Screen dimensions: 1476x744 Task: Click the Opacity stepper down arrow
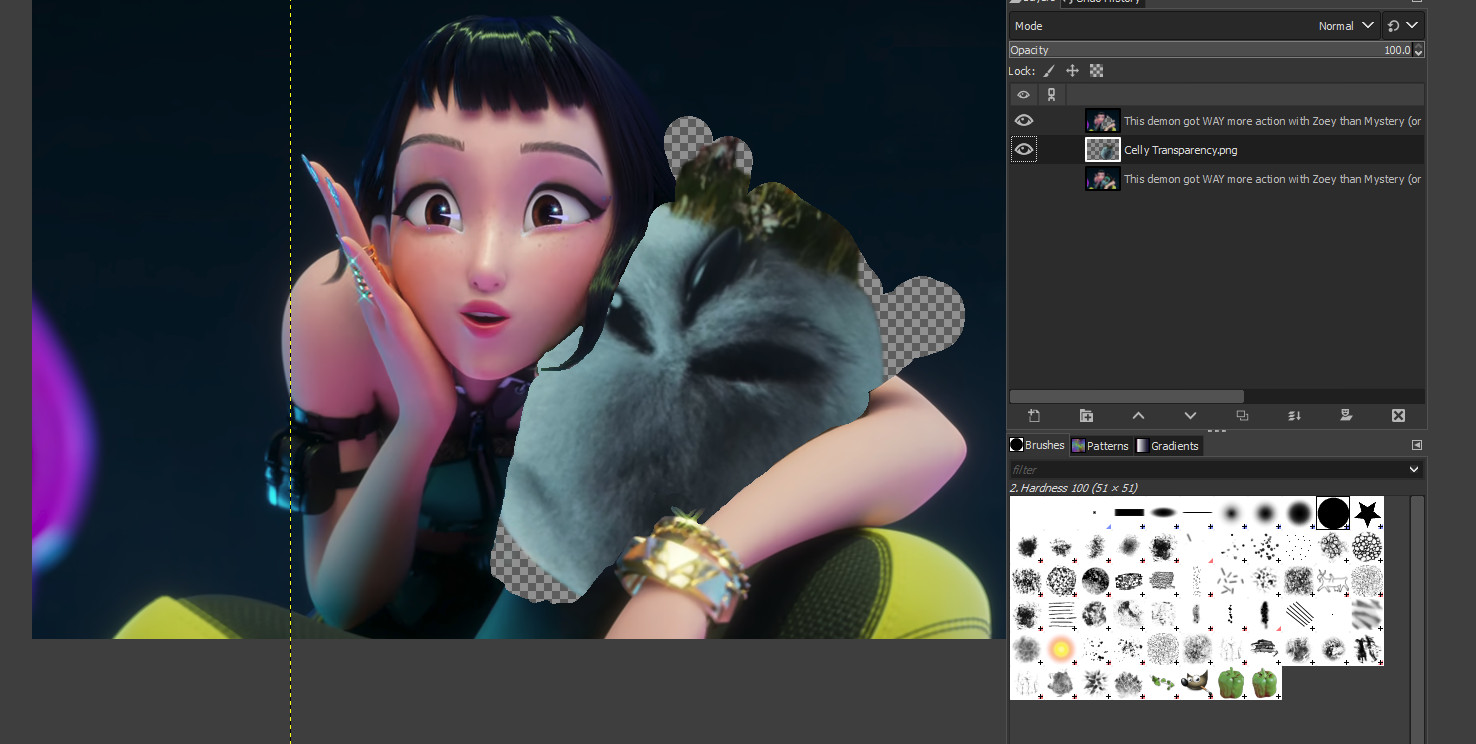pos(1419,54)
